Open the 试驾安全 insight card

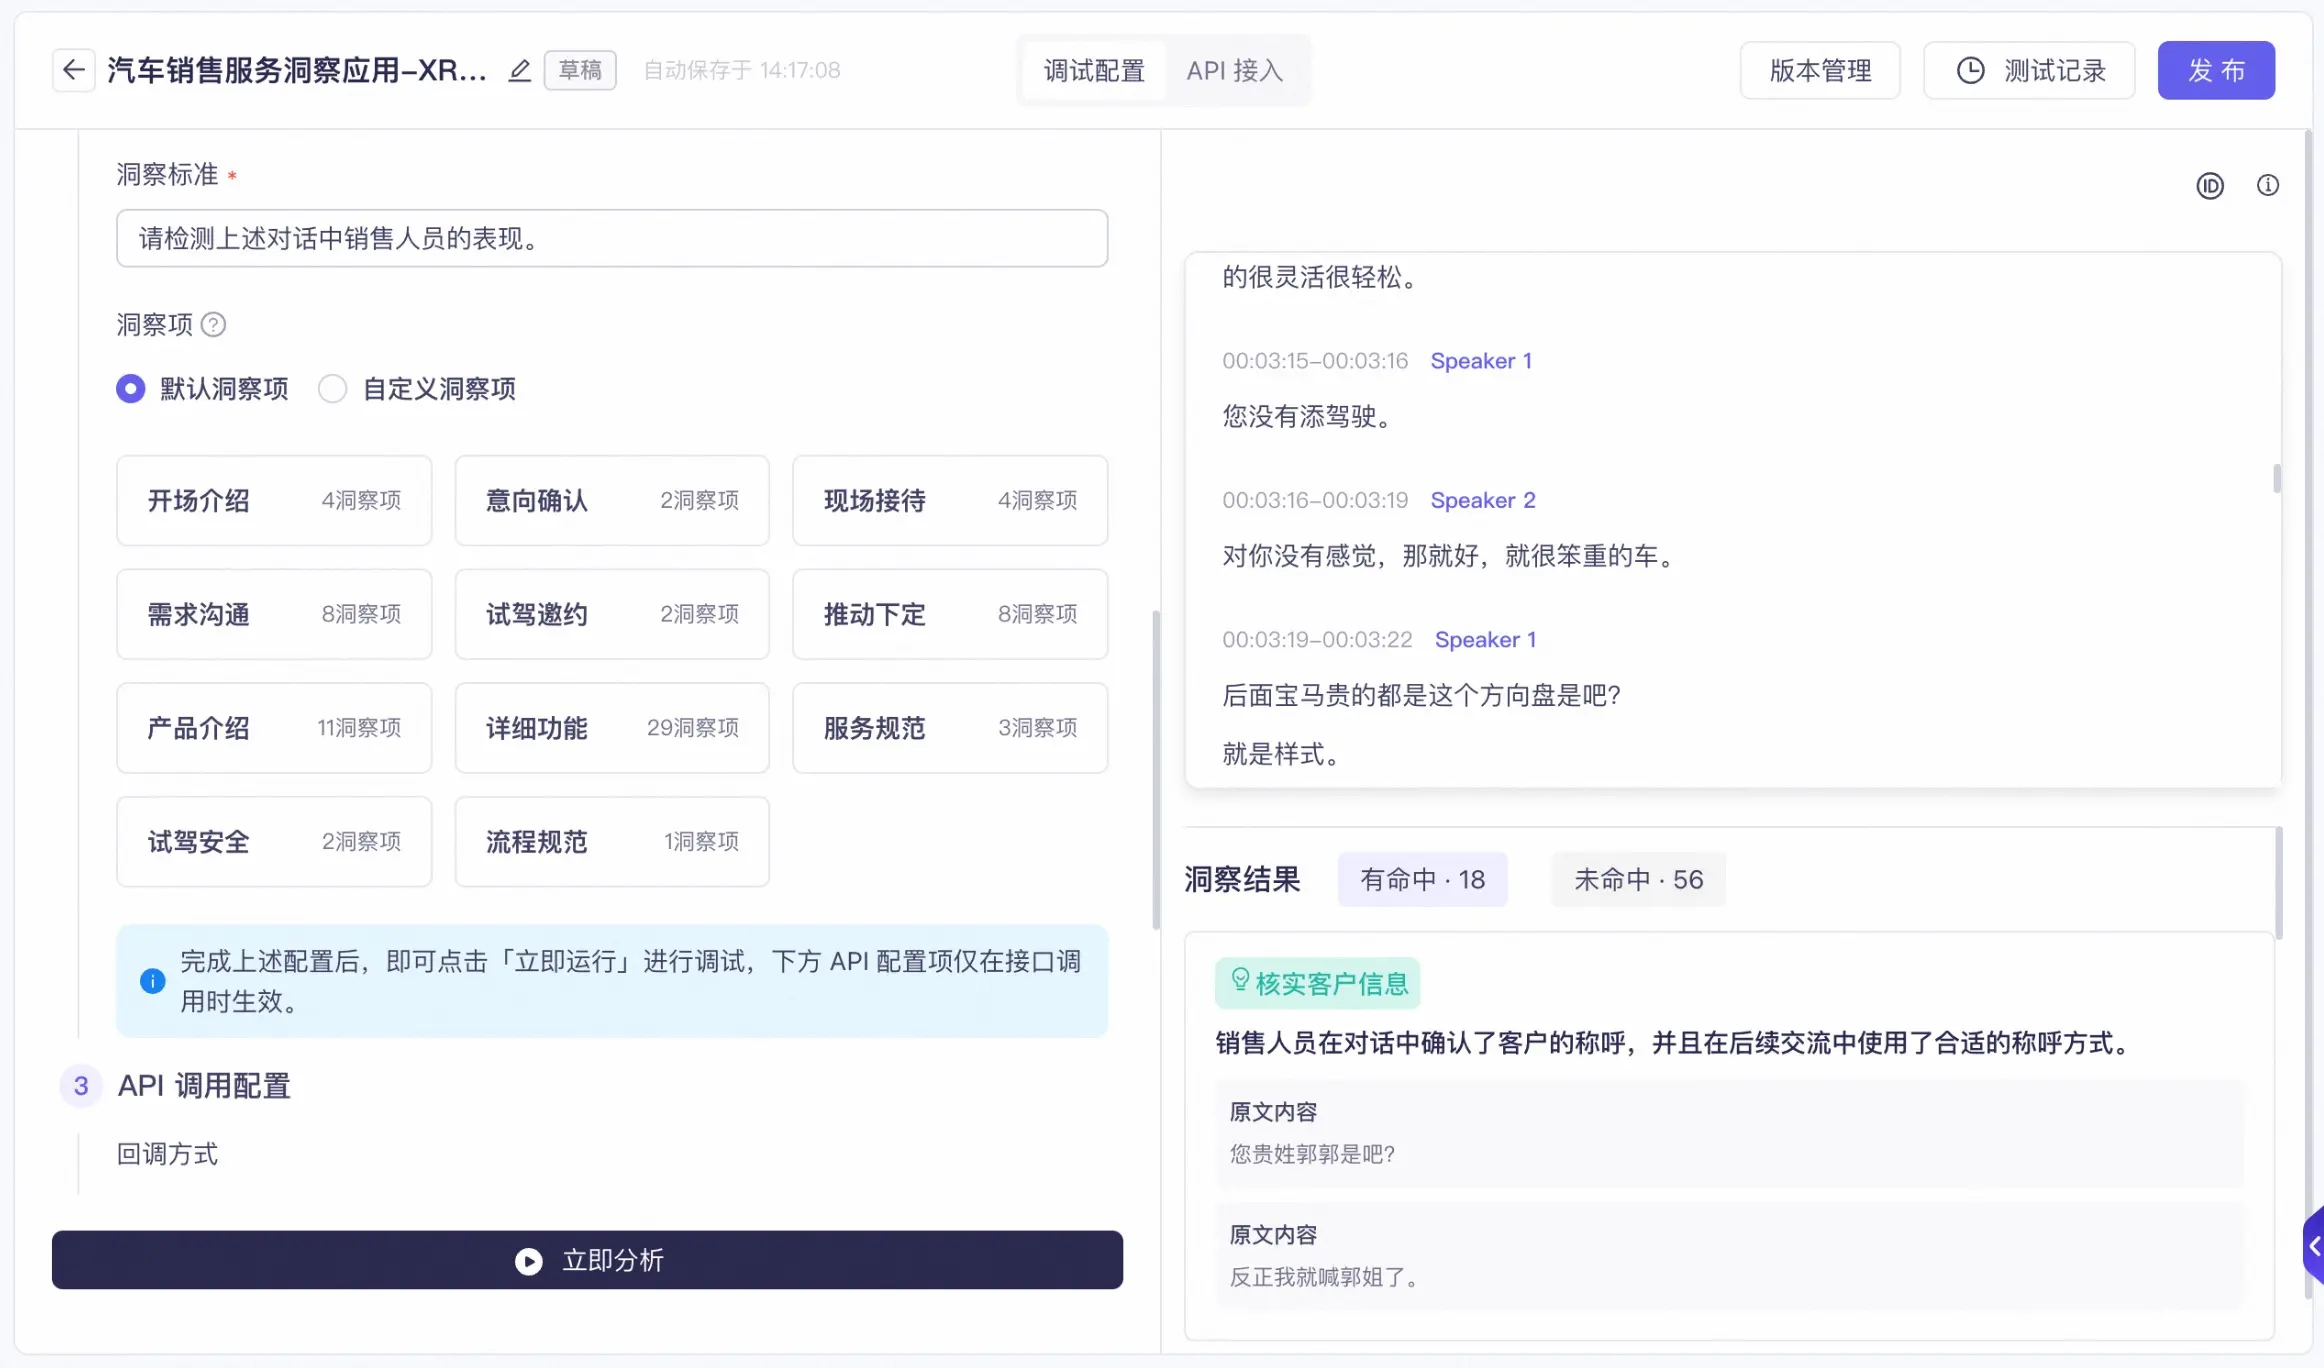[274, 842]
